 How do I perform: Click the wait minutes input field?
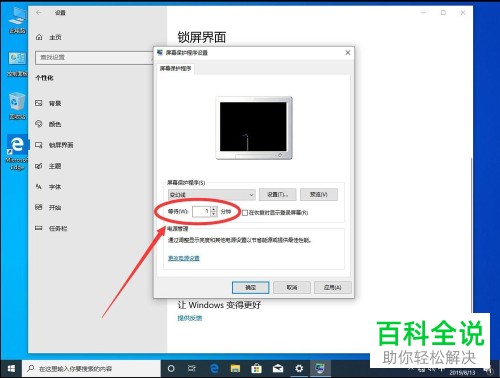[x=201, y=211]
